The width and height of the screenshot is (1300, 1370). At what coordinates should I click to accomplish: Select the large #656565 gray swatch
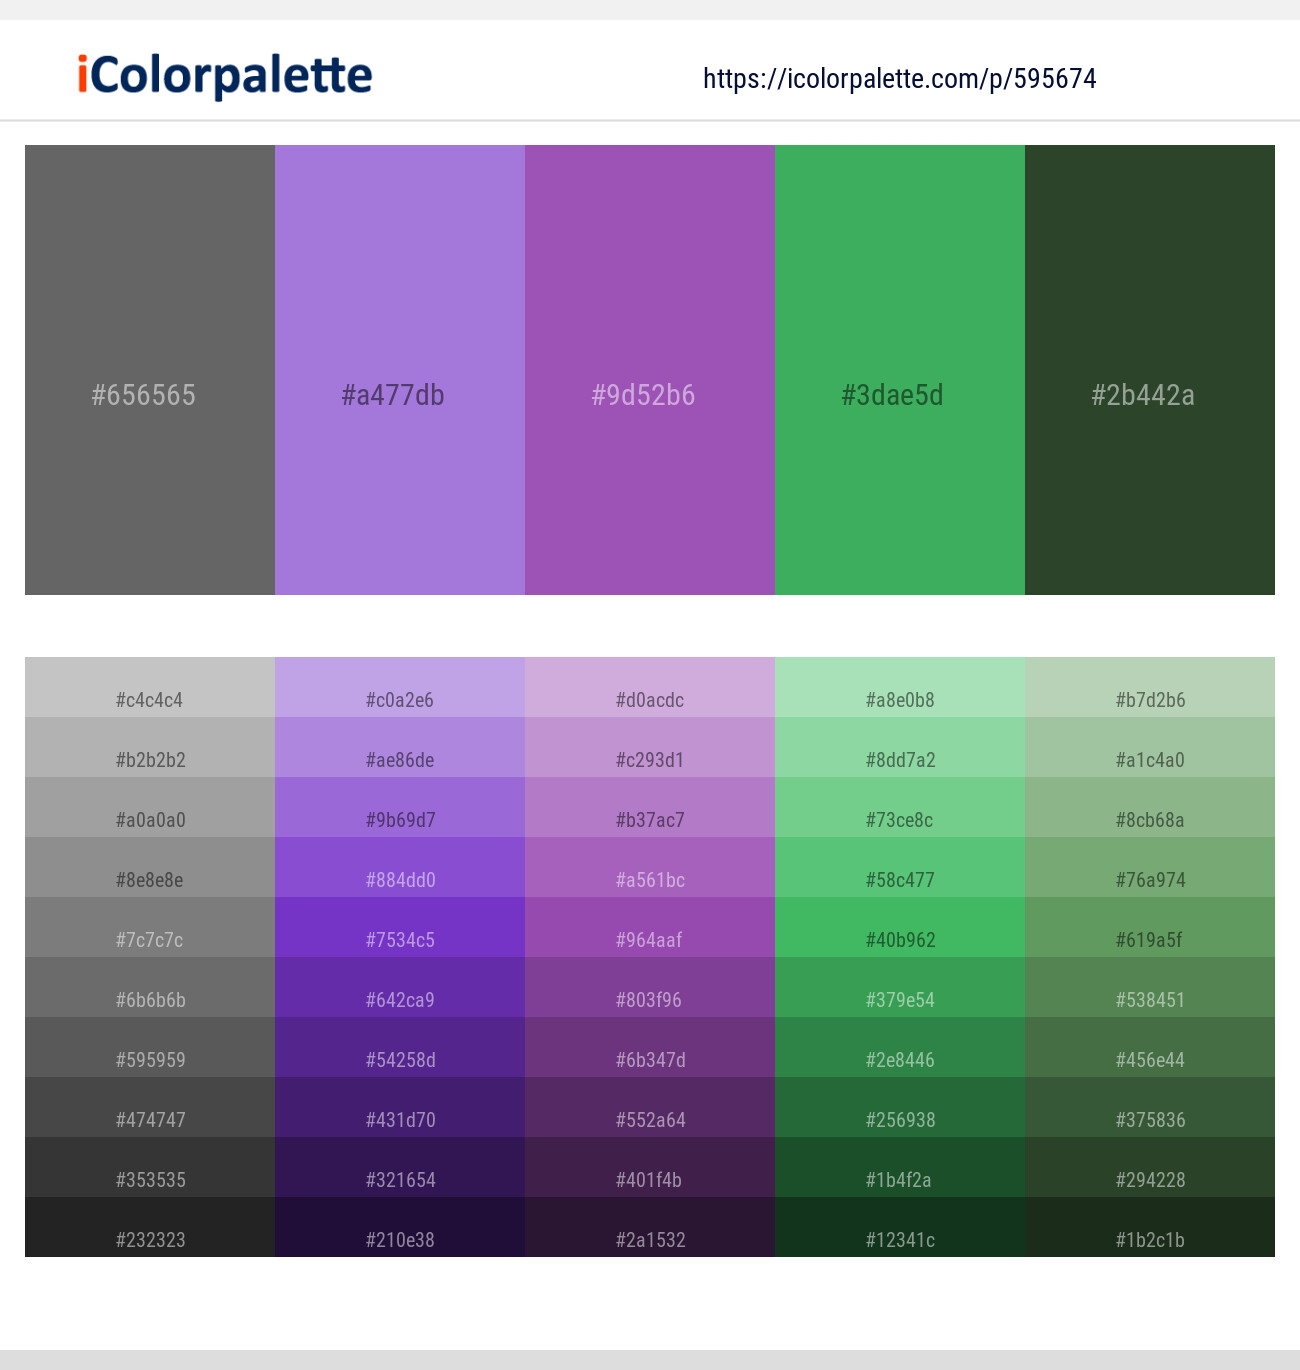[150, 370]
